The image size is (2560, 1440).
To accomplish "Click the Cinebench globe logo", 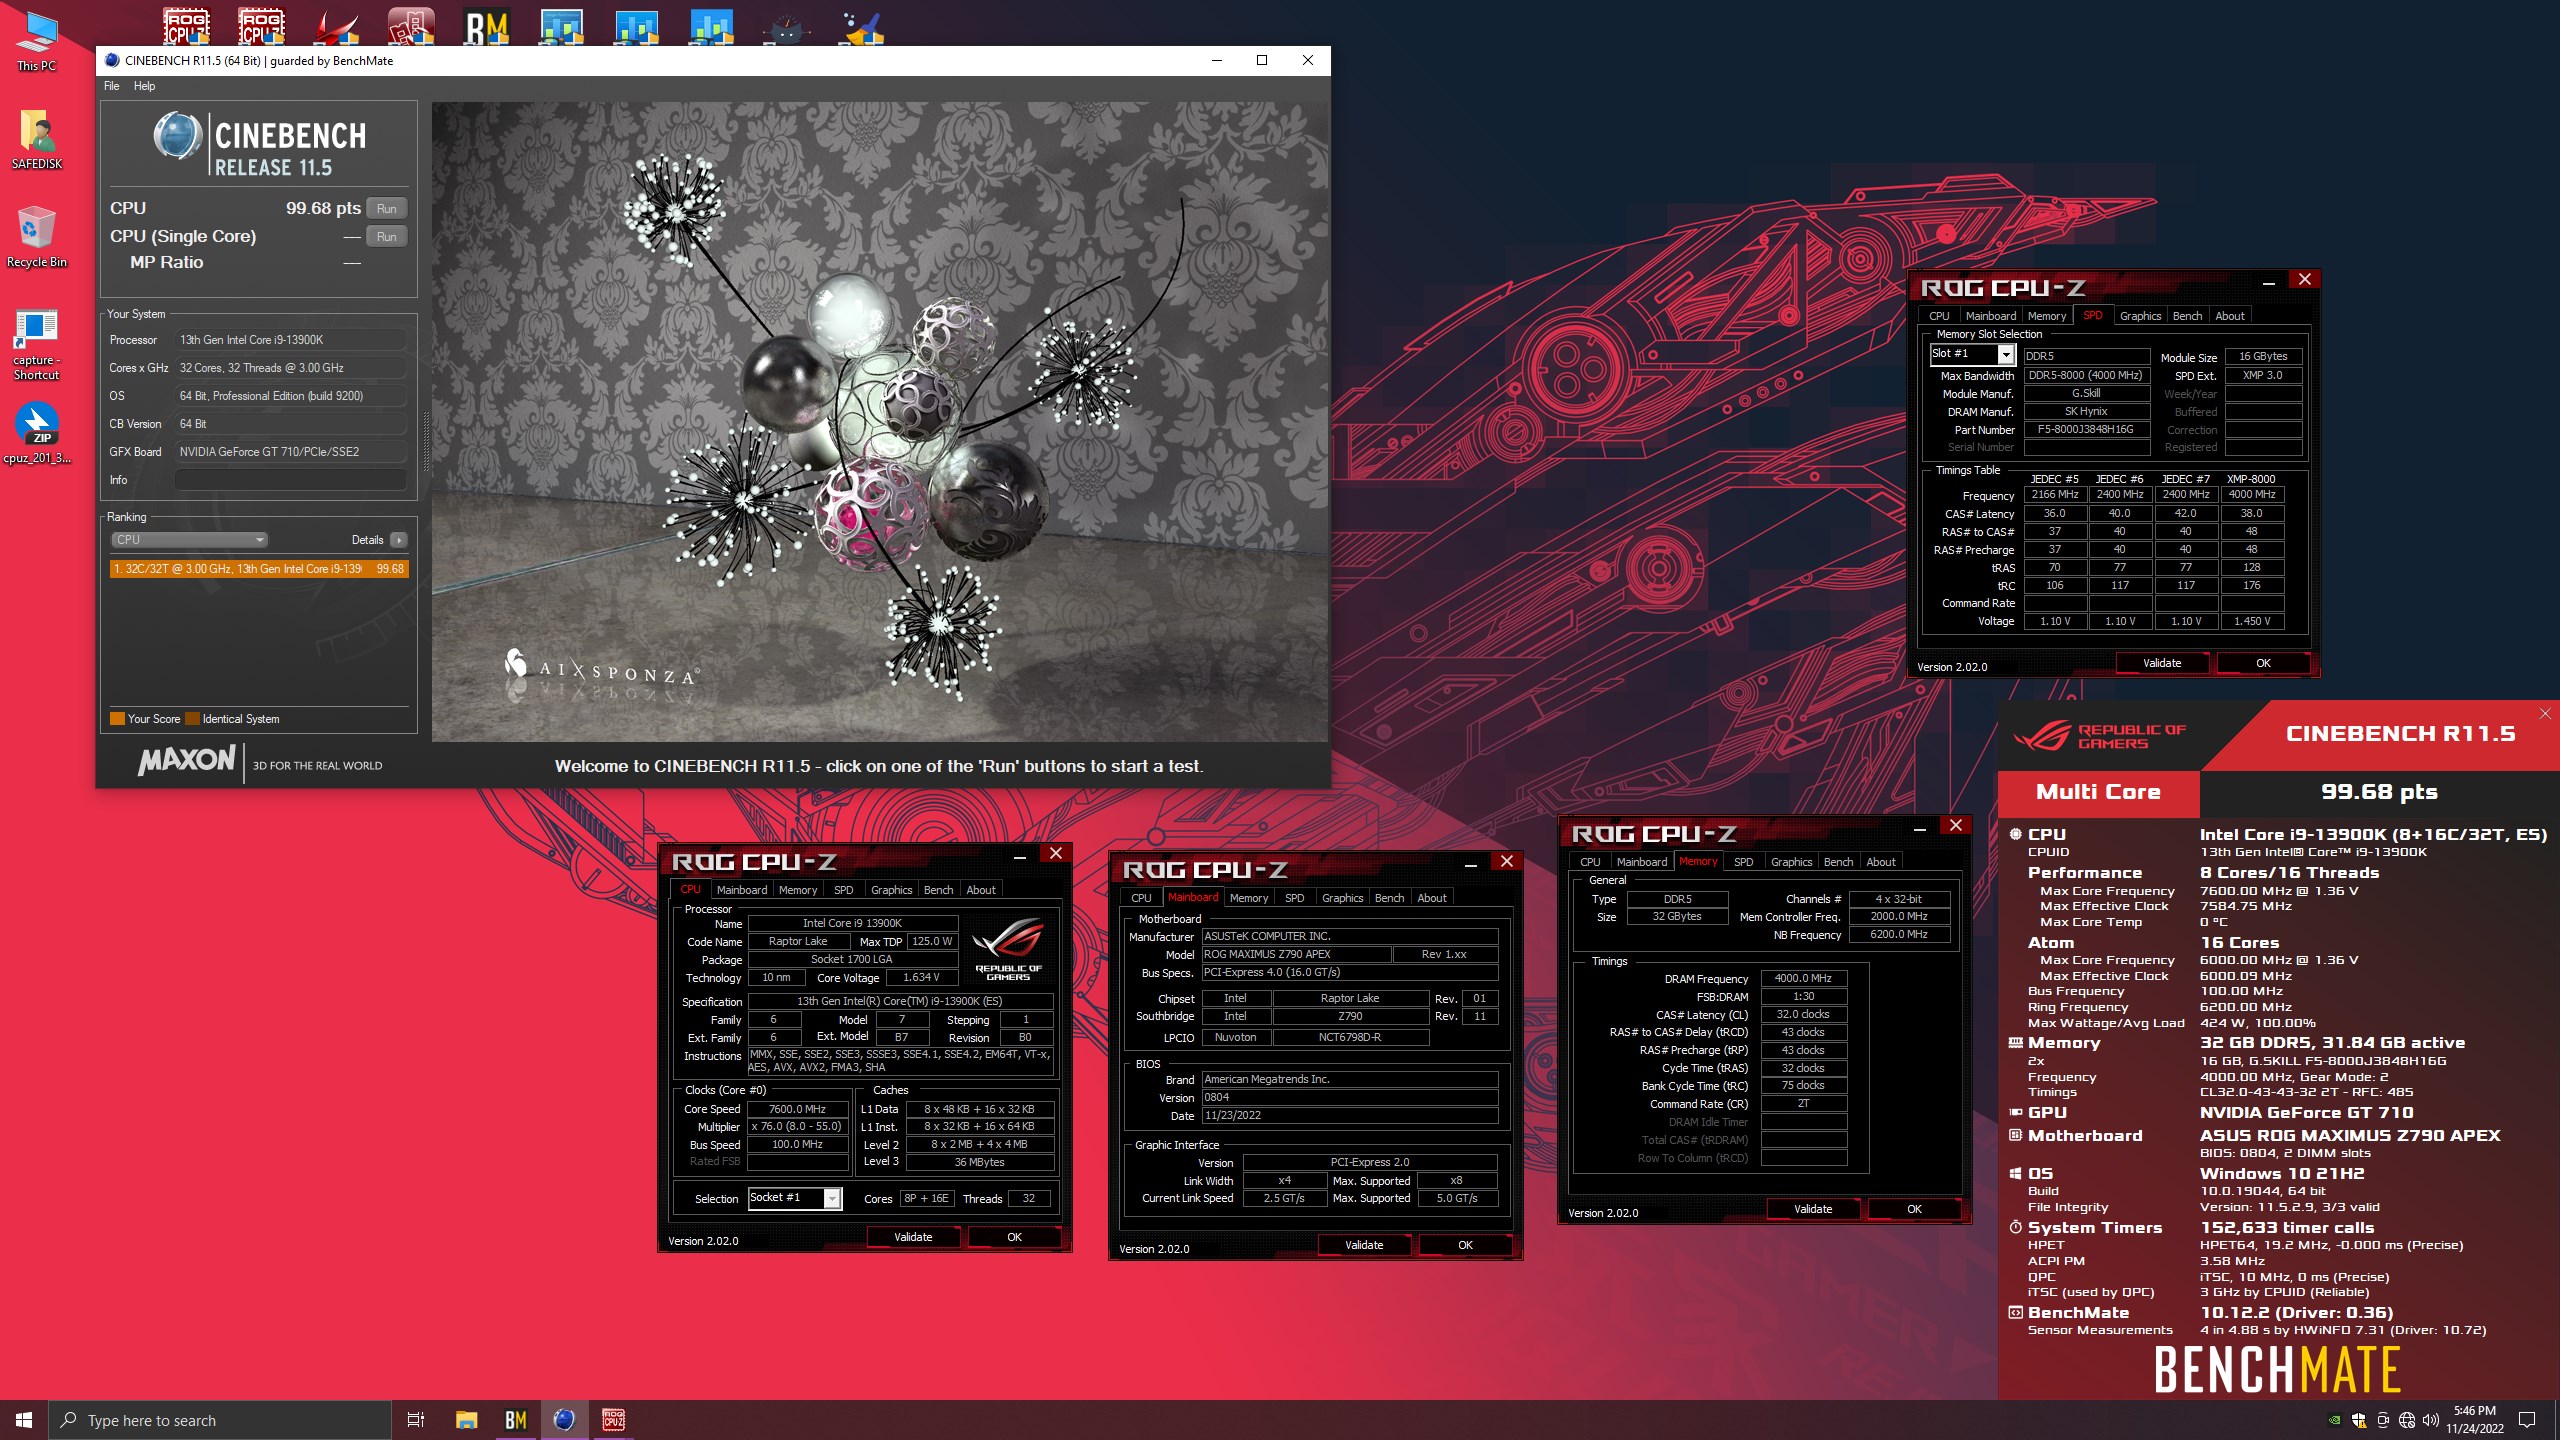I will (x=178, y=137).
